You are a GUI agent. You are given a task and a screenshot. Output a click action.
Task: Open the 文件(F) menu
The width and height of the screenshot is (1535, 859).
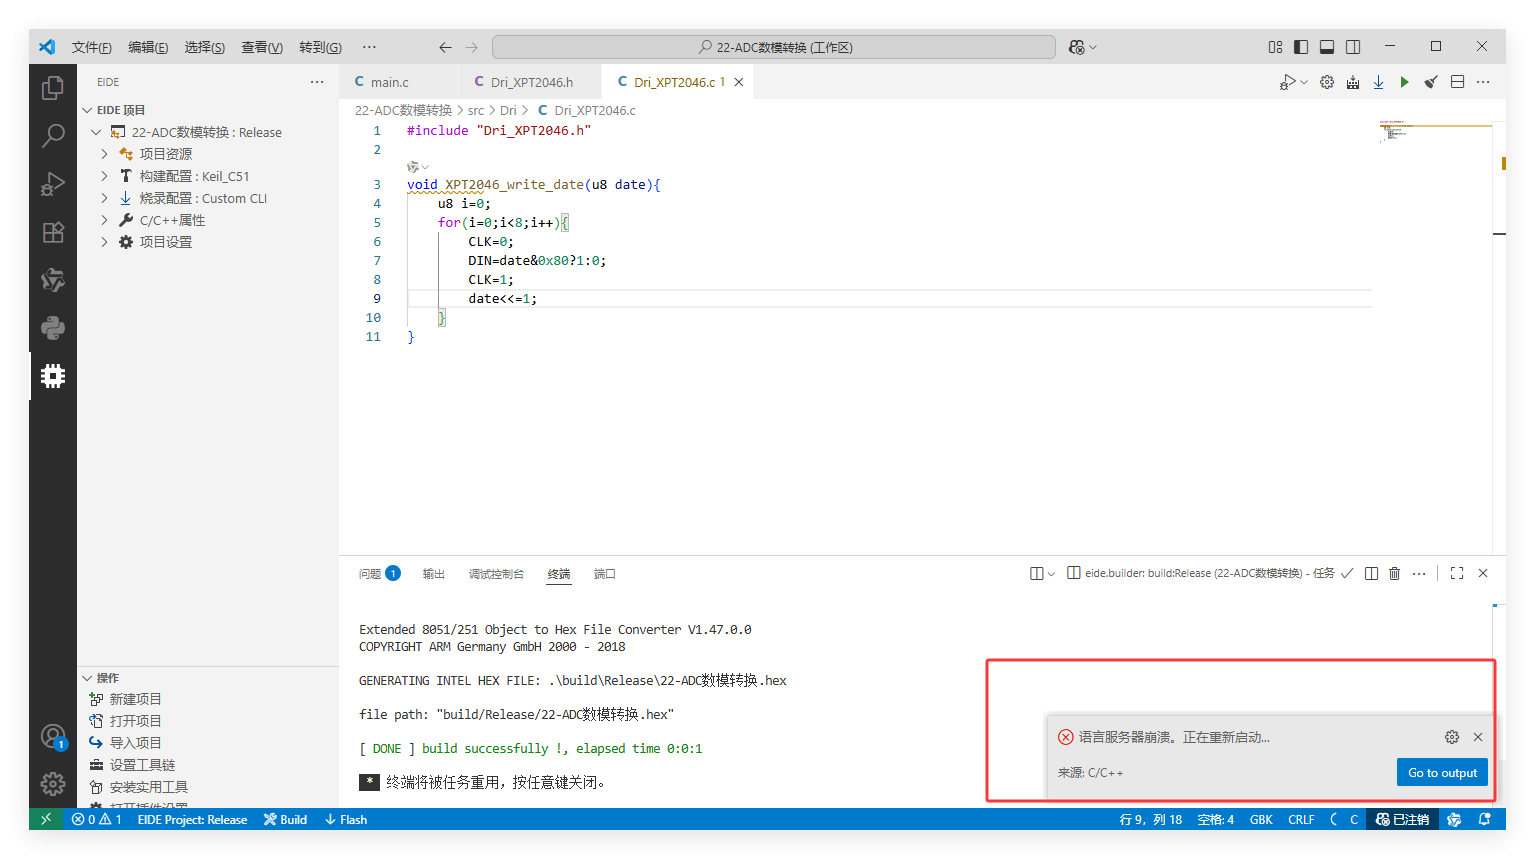(92, 47)
